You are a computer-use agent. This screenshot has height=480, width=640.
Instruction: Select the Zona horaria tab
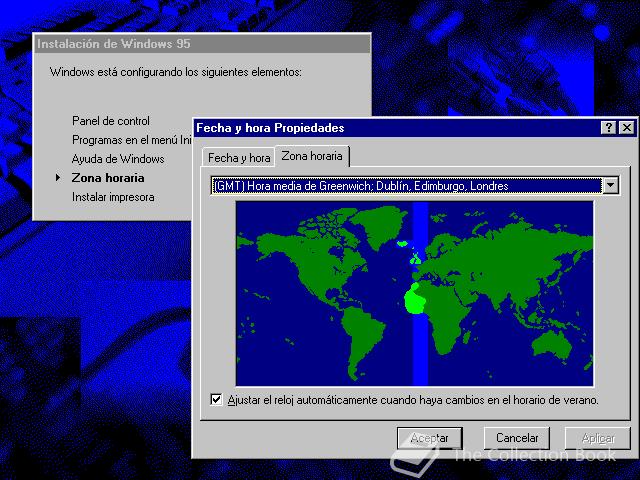click(312, 156)
